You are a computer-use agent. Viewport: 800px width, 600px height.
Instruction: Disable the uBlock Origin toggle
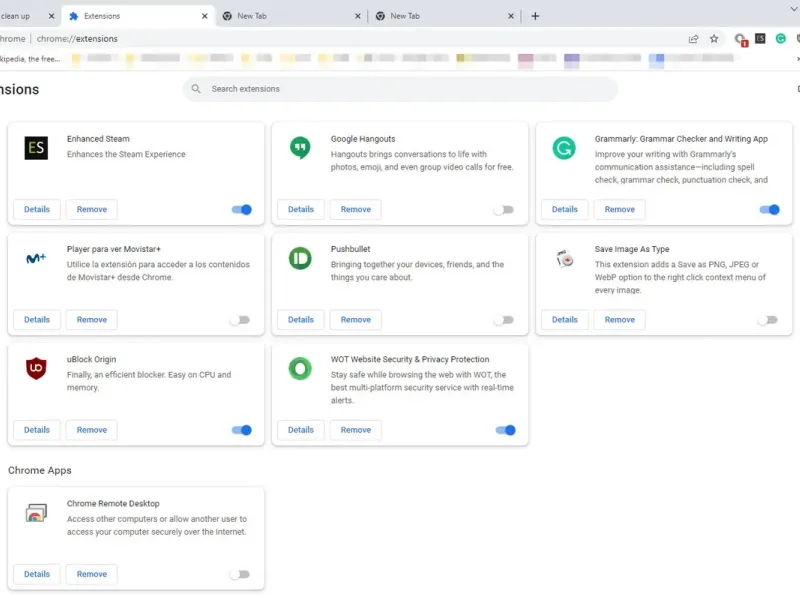pyautogui.click(x=242, y=430)
